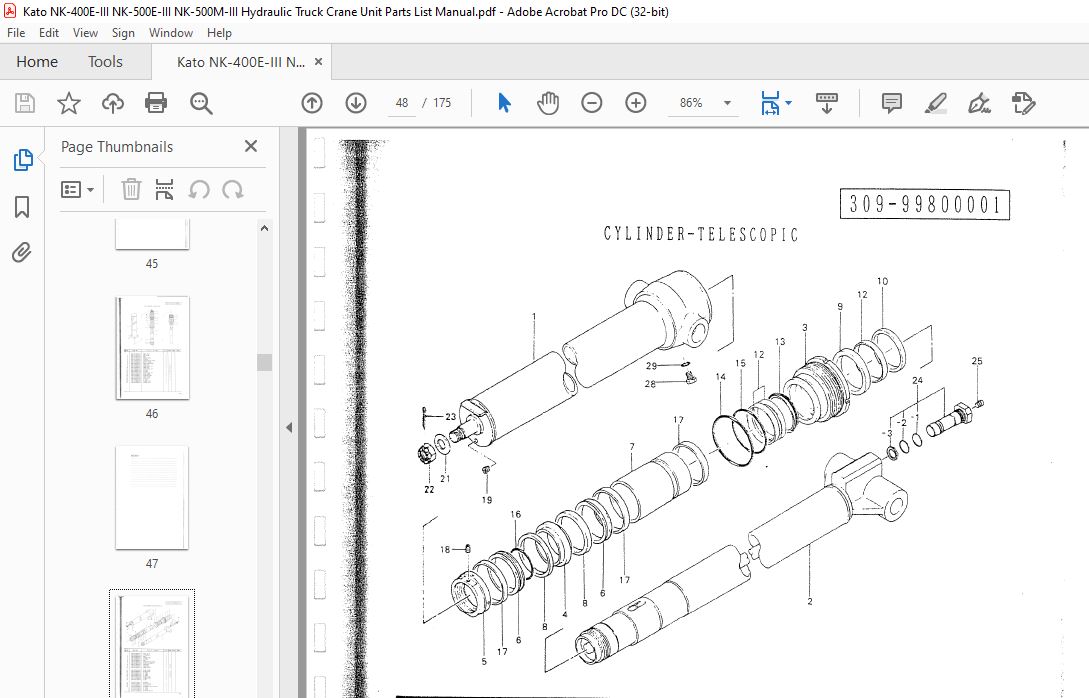Viewport: 1089px width, 698px height.
Task: Select the highlighted page 48 thumbnail
Action: [x=152, y=644]
